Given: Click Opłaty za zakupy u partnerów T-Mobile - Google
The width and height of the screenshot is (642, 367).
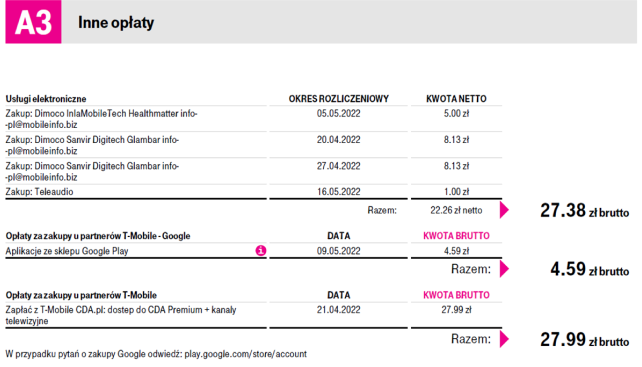Looking at the screenshot, I should coord(98,236).
